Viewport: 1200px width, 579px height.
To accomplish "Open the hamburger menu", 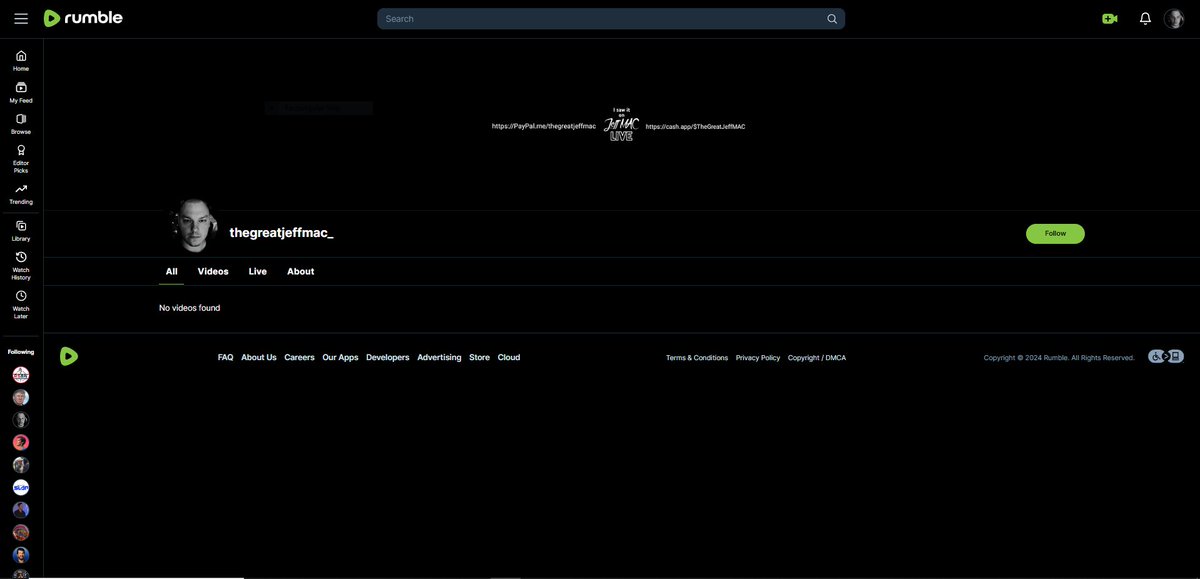I will pos(21,18).
